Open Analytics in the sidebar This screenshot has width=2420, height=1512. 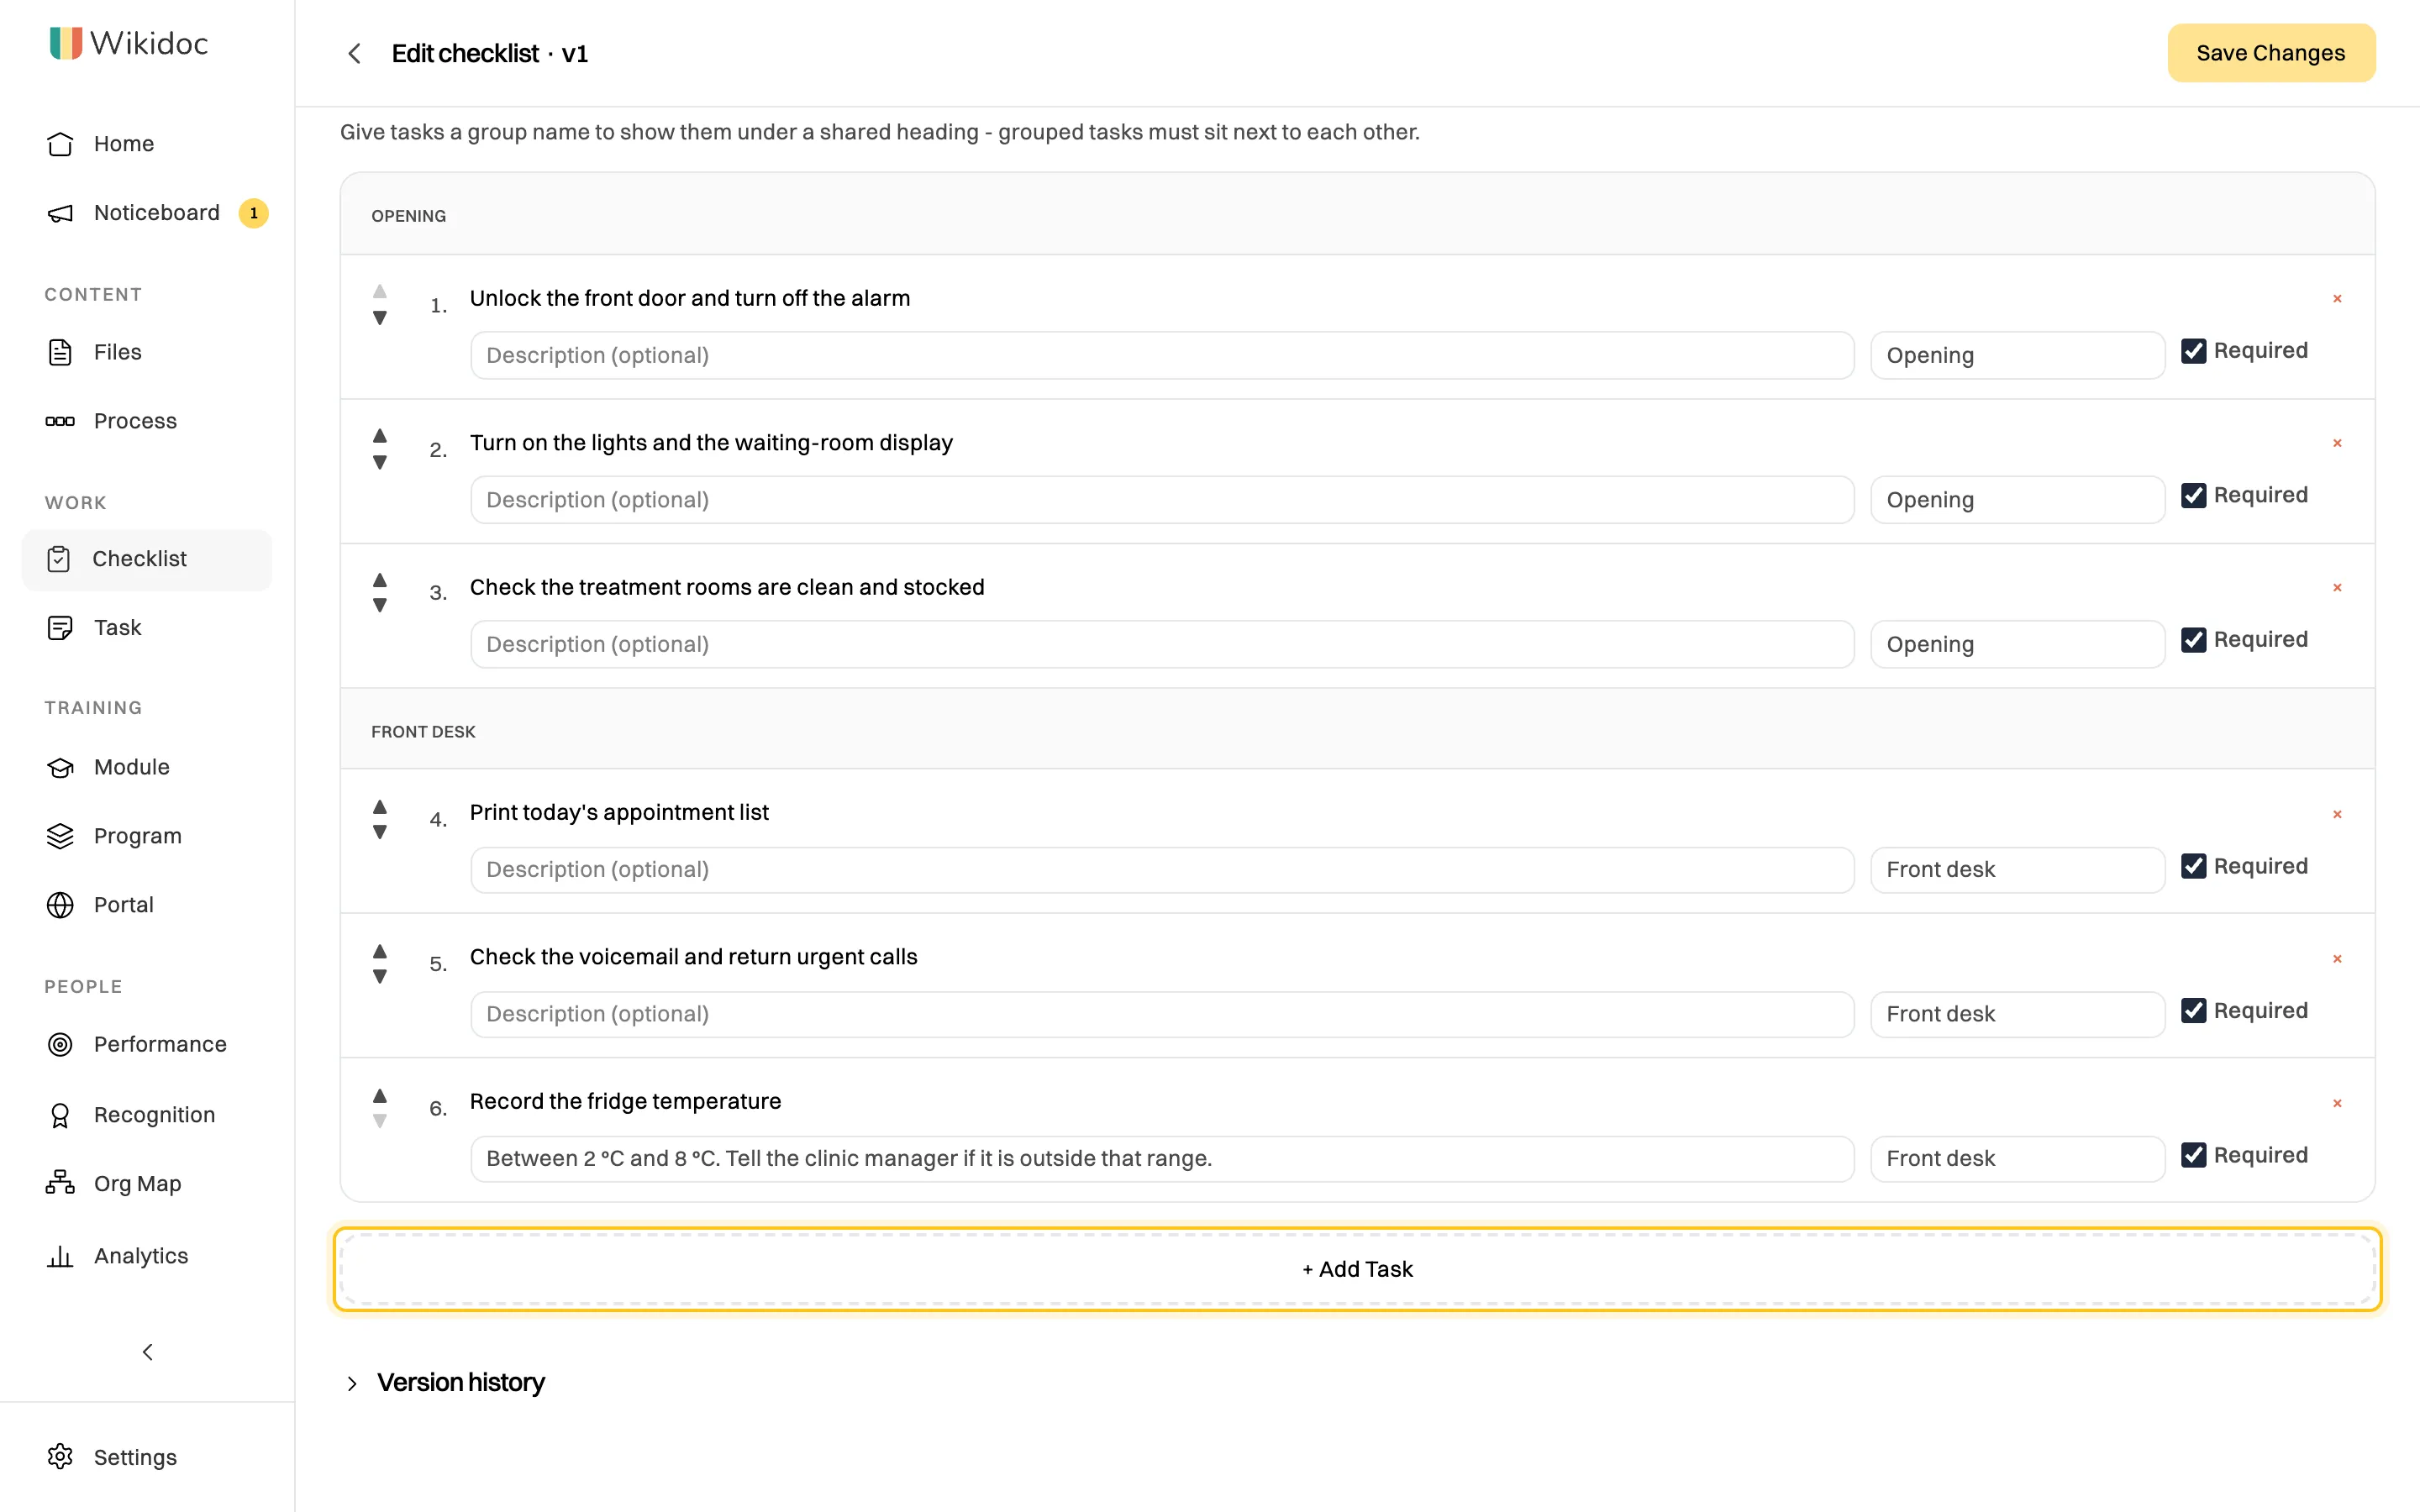(x=147, y=1256)
